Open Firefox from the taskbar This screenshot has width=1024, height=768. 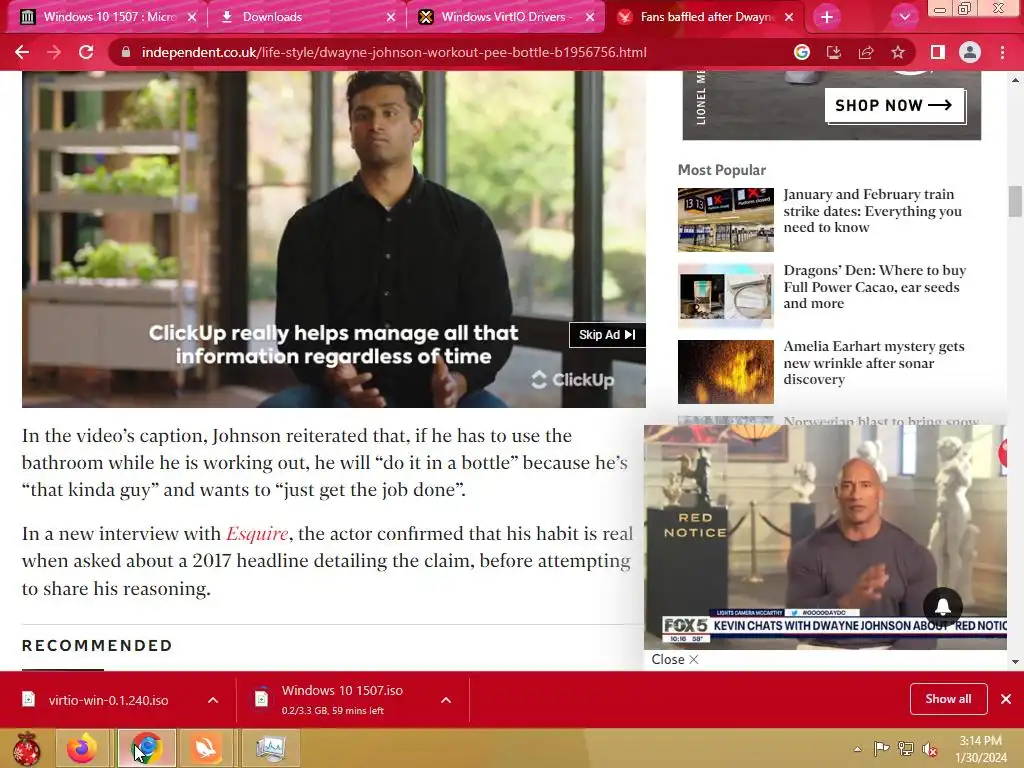pos(82,748)
